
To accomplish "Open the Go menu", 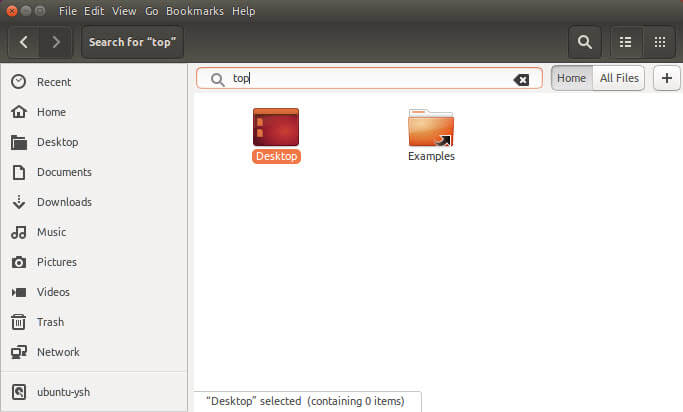I will 151,11.
